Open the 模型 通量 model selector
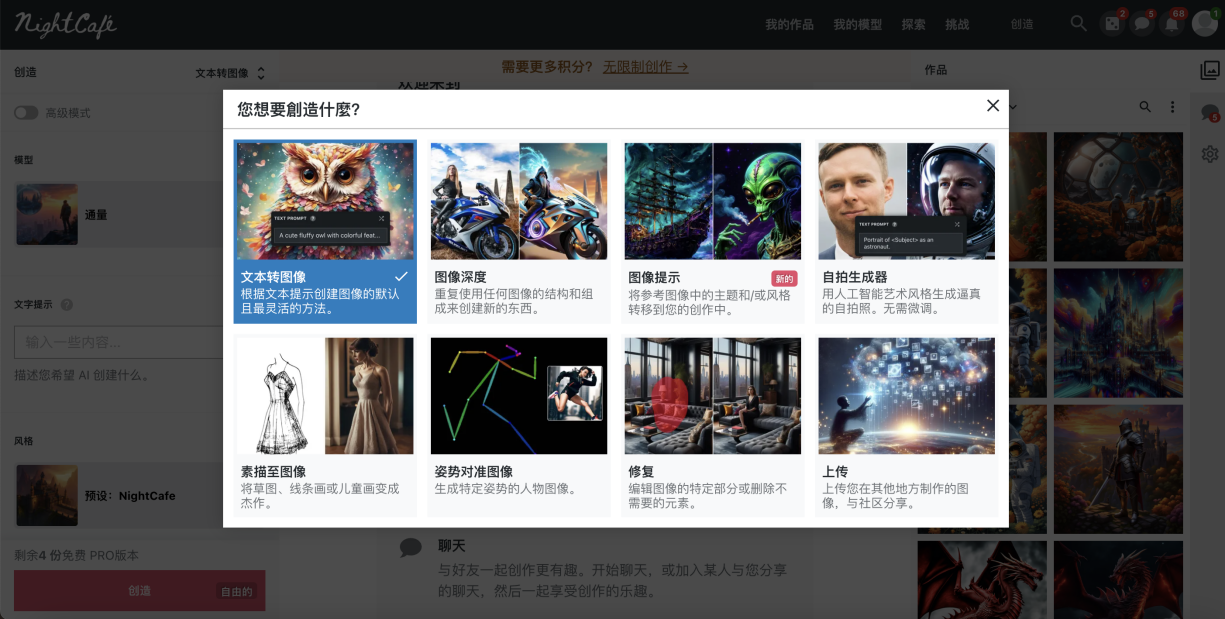The width and height of the screenshot is (1225, 619). 140,213
